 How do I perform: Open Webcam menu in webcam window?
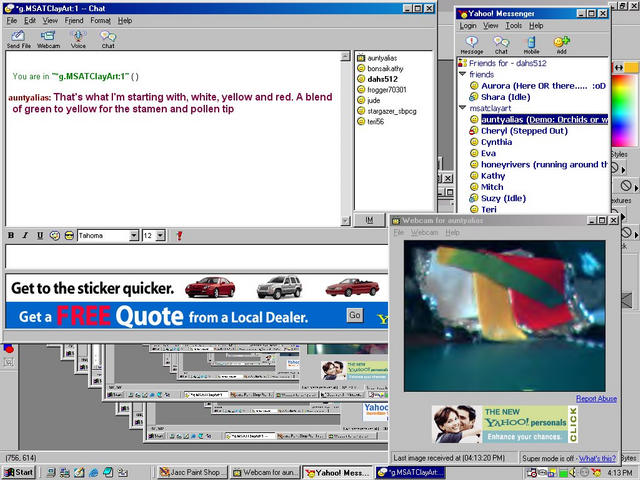424,232
